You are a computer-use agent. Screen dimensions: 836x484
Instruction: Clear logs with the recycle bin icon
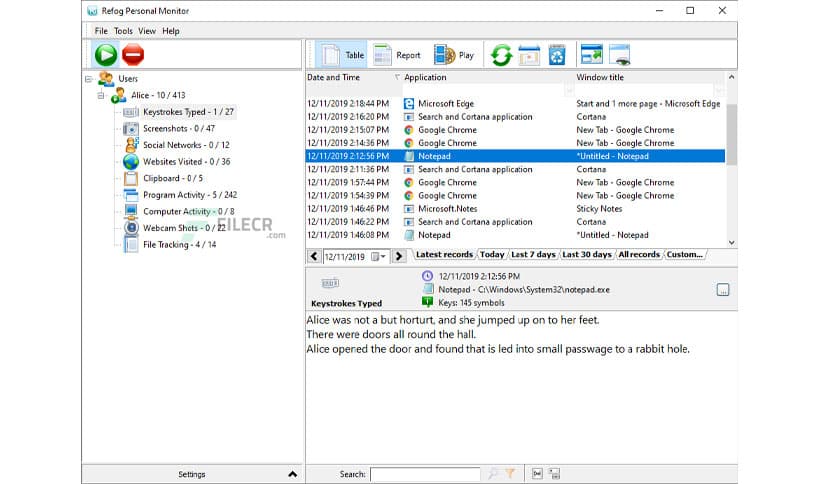(557, 55)
